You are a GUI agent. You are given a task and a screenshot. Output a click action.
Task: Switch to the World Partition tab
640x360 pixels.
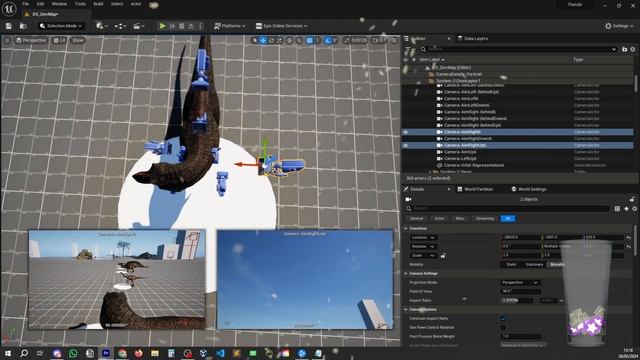tap(475, 189)
